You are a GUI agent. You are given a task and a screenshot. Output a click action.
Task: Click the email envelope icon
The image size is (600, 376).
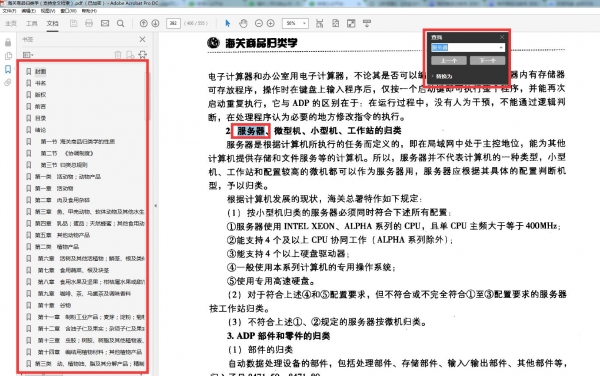[105, 23]
